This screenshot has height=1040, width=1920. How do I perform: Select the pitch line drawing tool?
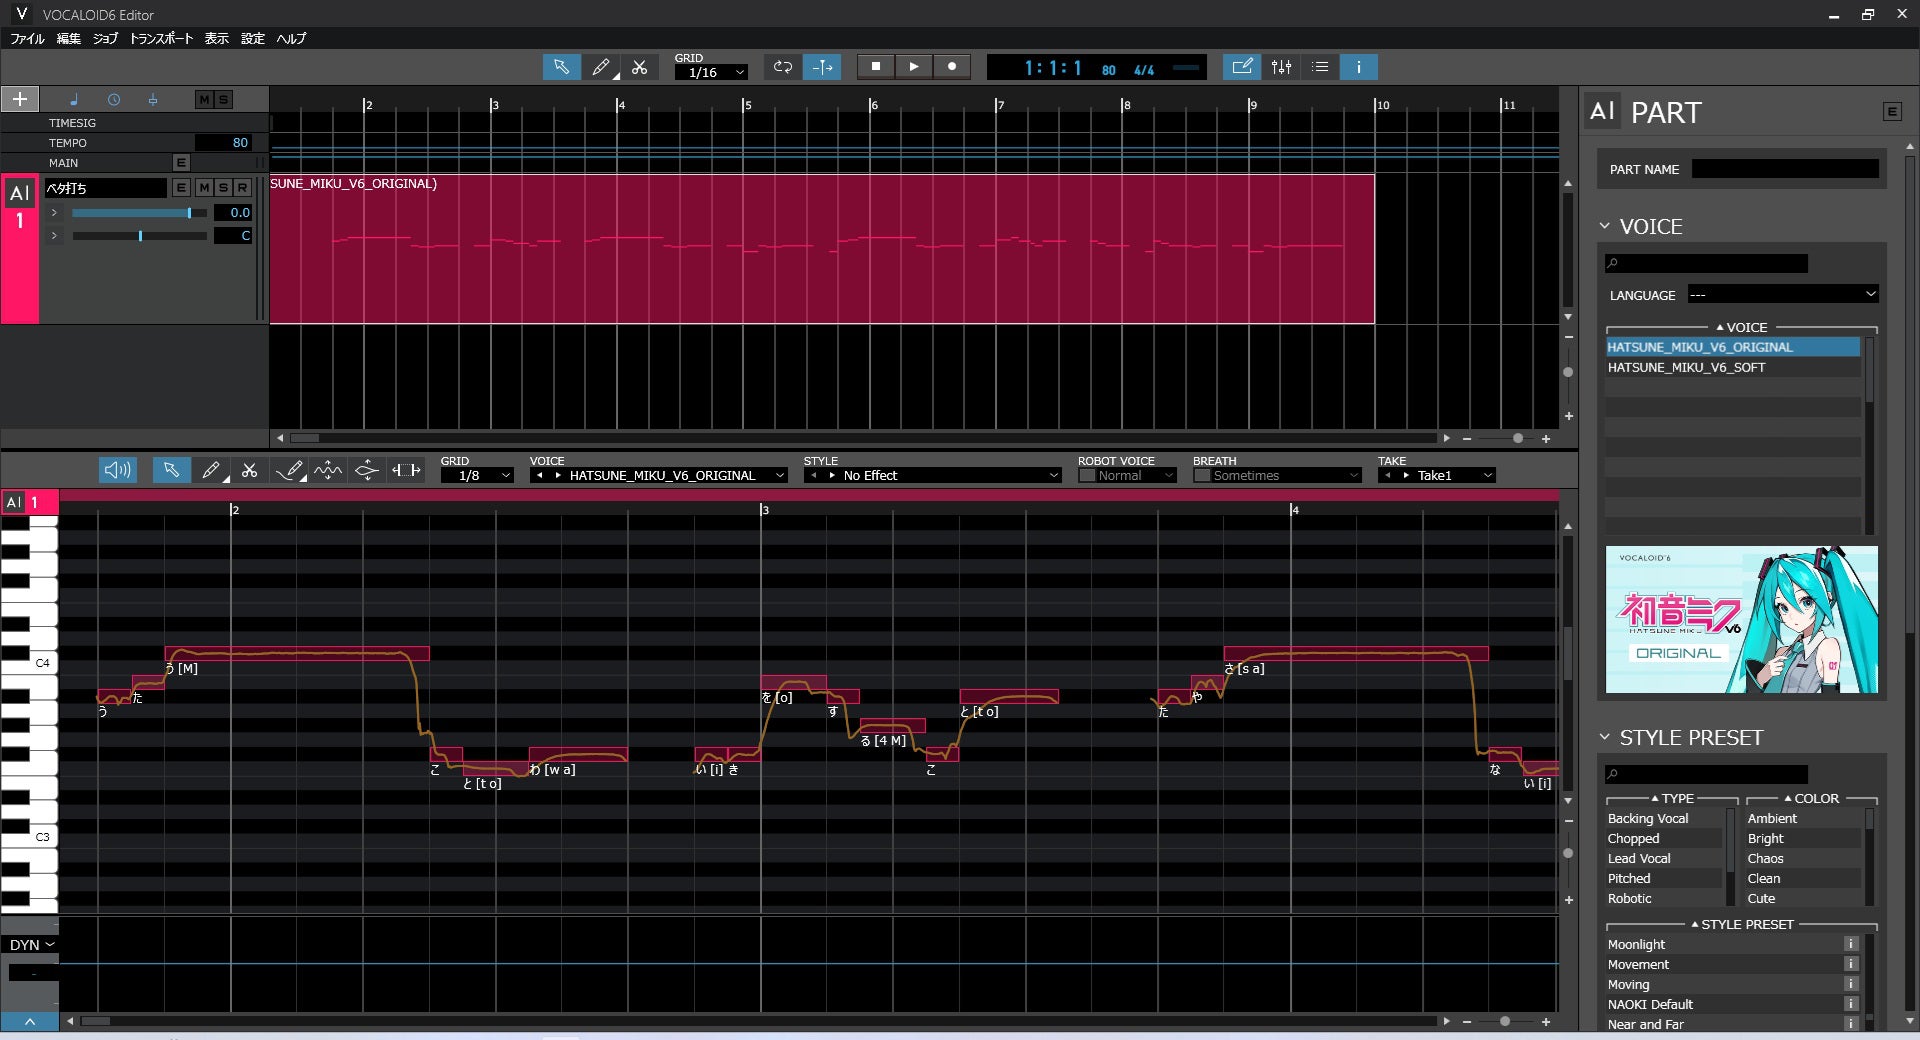click(290, 470)
